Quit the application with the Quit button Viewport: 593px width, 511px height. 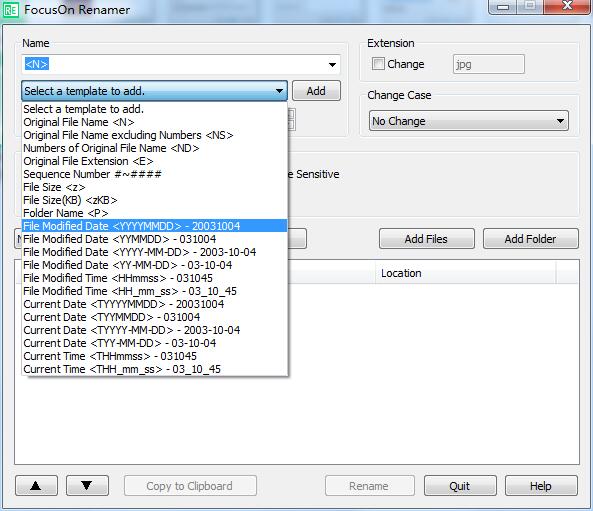pos(460,486)
